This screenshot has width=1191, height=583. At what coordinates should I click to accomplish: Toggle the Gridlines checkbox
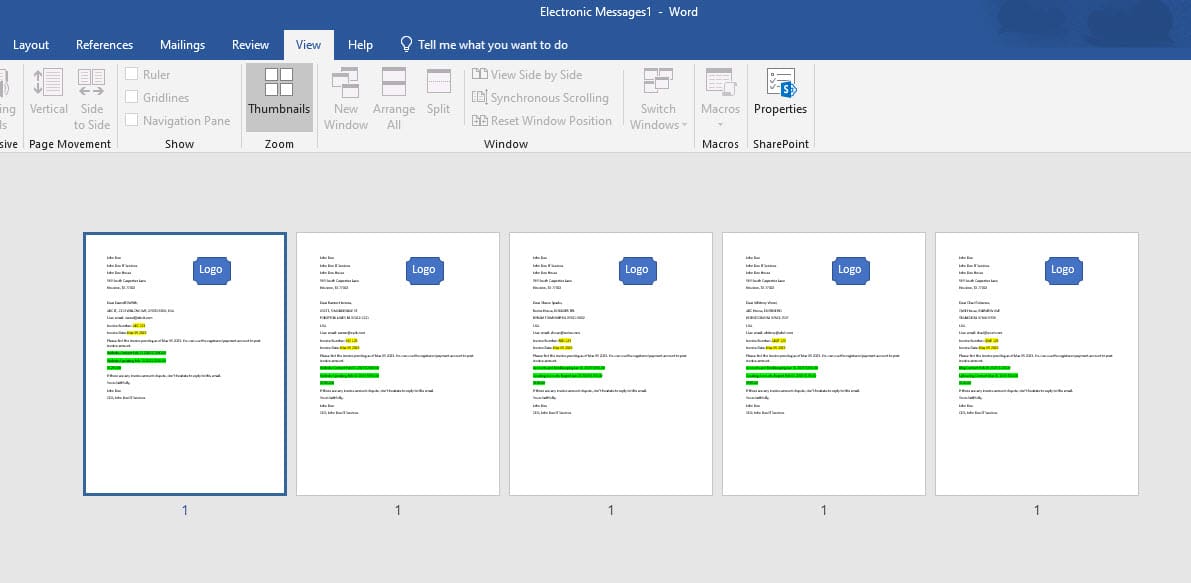(x=131, y=97)
